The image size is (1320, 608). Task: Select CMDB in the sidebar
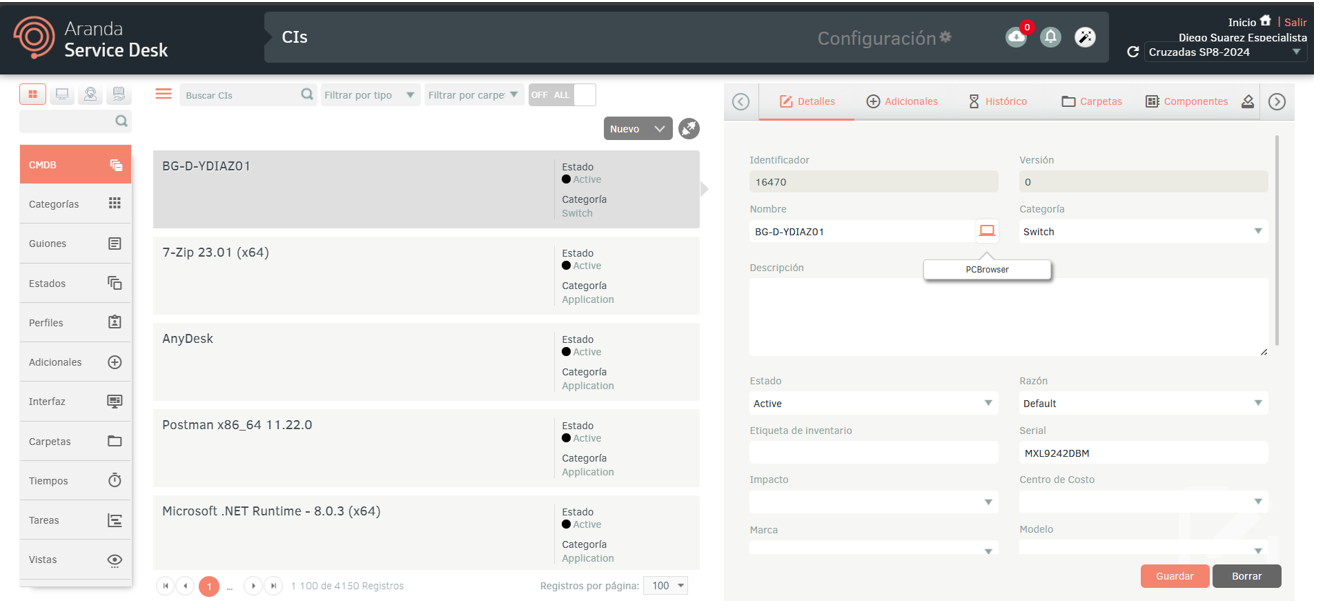[x=75, y=164]
